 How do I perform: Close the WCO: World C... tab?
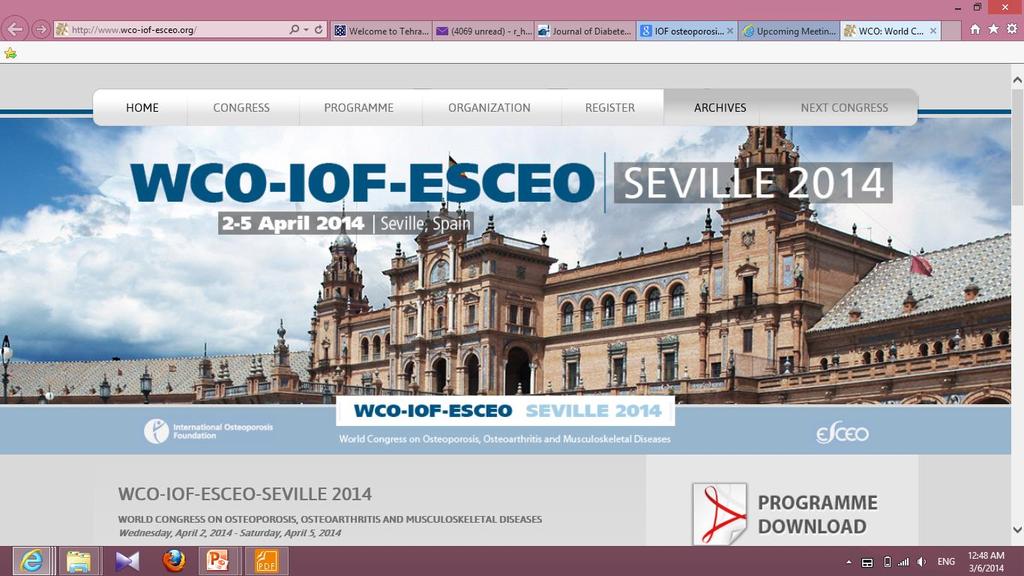(x=933, y=31)
